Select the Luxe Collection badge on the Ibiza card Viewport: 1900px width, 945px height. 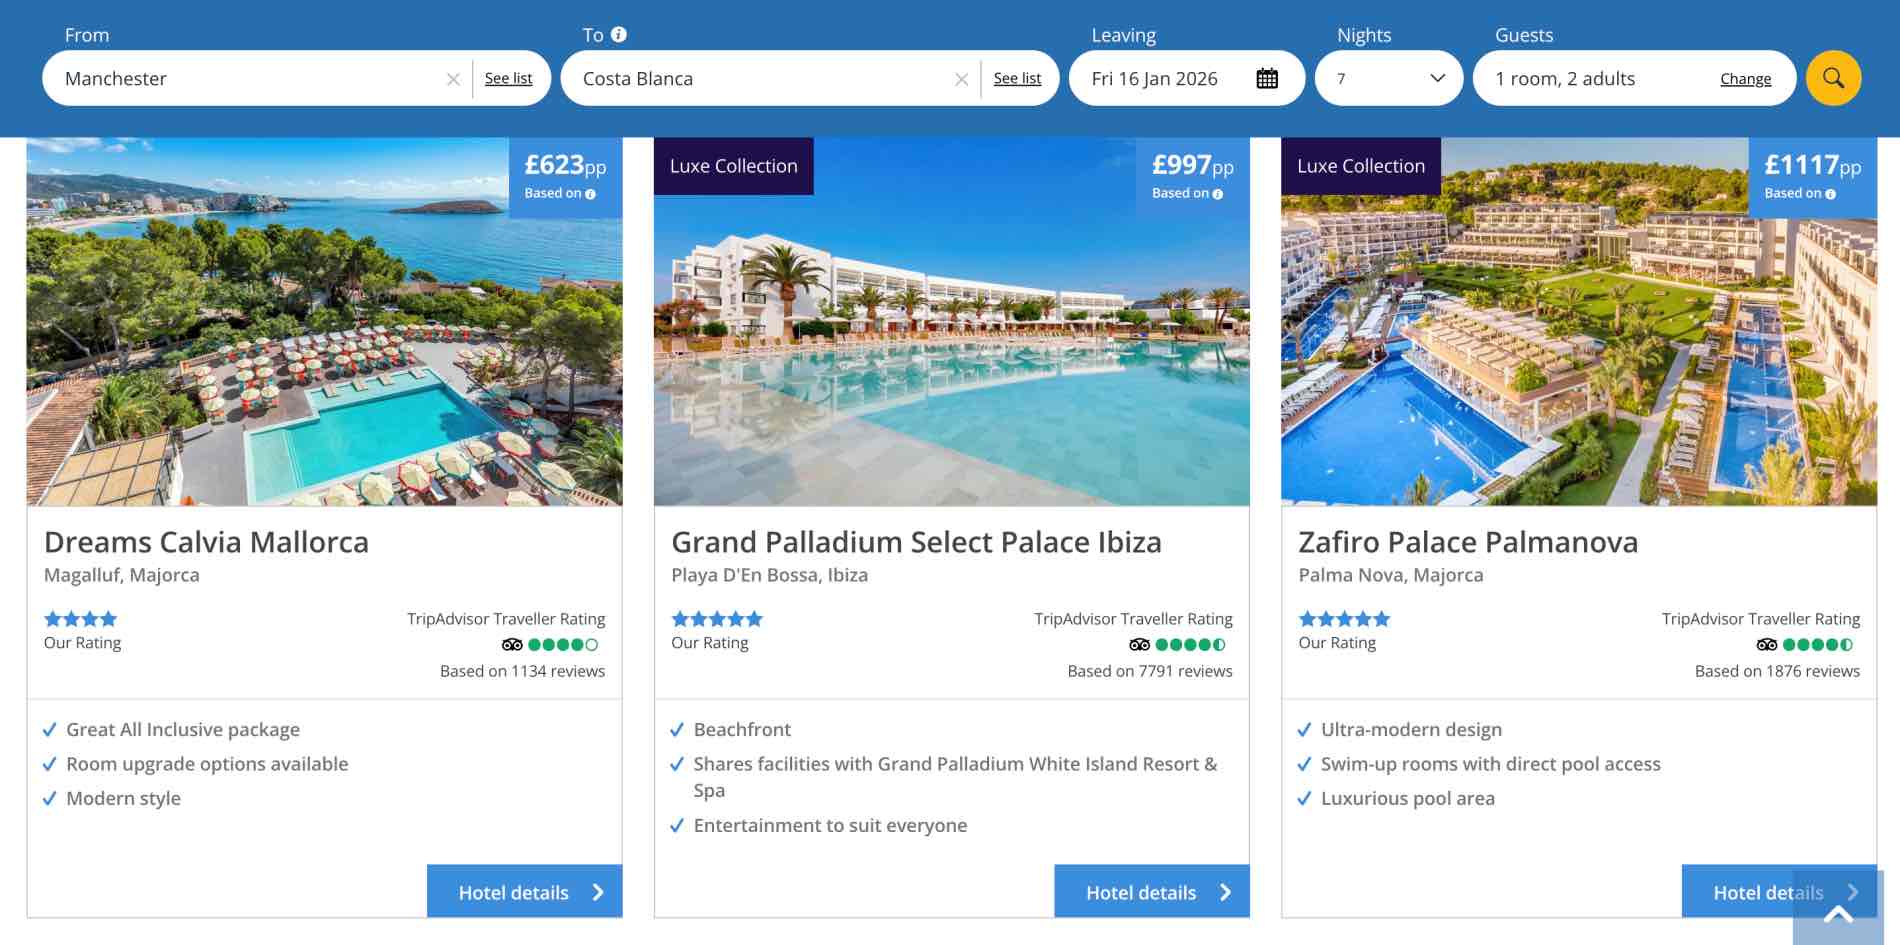[x=733, y=165]
